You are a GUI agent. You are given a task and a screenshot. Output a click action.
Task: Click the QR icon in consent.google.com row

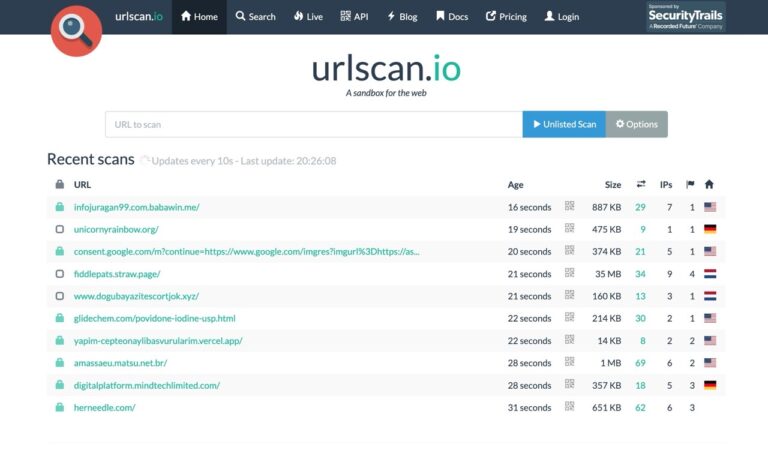569,250
